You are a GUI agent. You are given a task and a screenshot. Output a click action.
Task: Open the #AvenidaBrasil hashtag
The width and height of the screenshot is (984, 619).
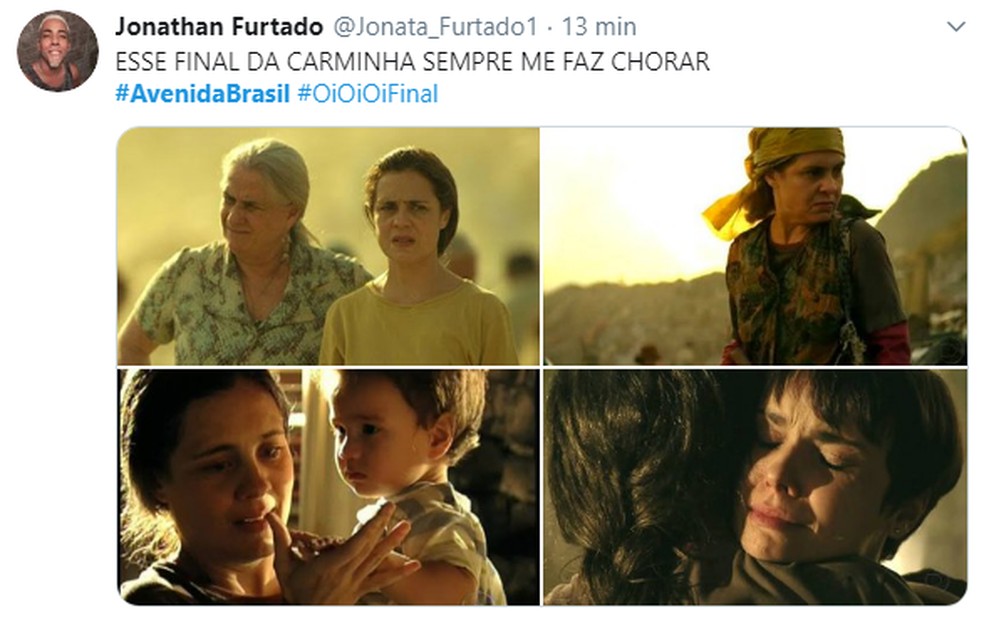[203, 94]
